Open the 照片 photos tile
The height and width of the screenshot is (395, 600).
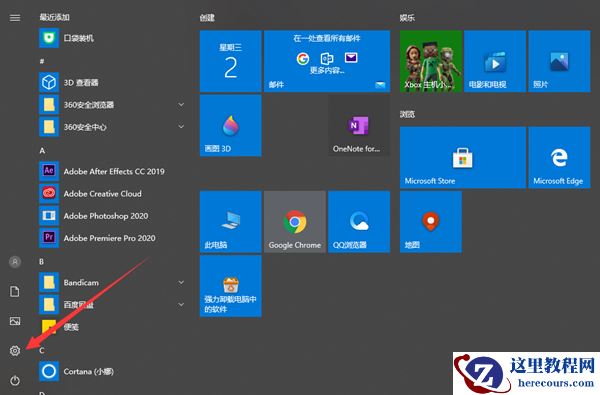coord(559,61)
